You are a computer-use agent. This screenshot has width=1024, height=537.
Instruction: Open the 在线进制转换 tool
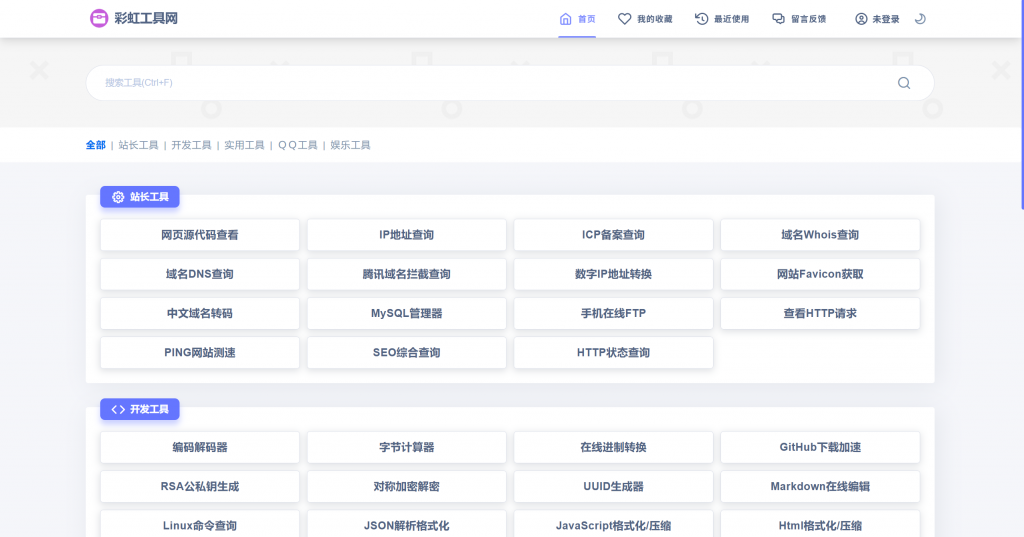tap(613, 448)
